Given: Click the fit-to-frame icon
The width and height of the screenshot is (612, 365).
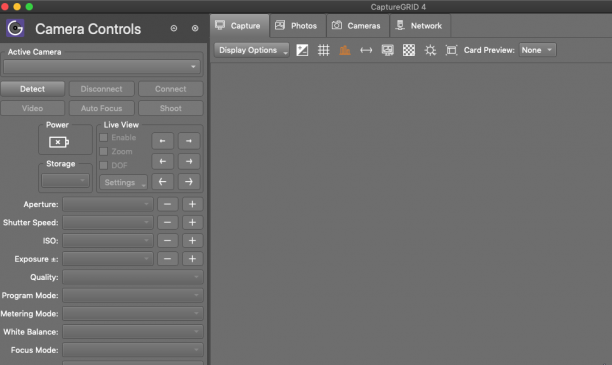Looking at the screenshot, I should point(451,50).
